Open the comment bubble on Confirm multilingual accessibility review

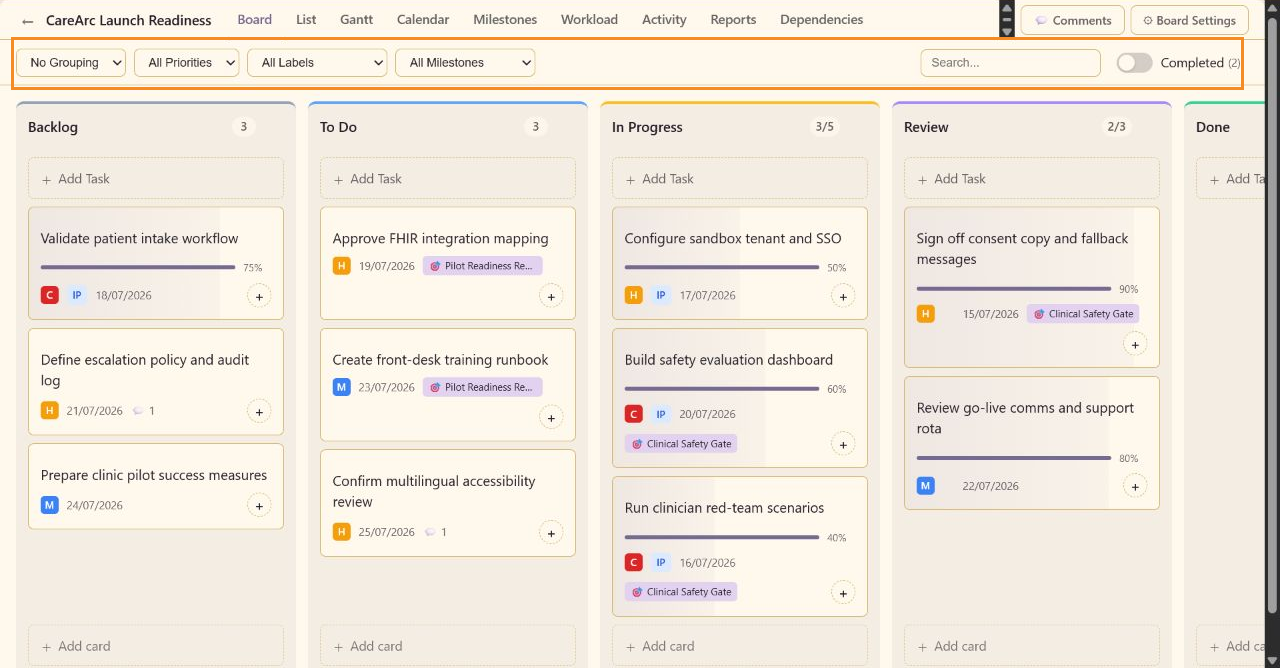(430, 532)
